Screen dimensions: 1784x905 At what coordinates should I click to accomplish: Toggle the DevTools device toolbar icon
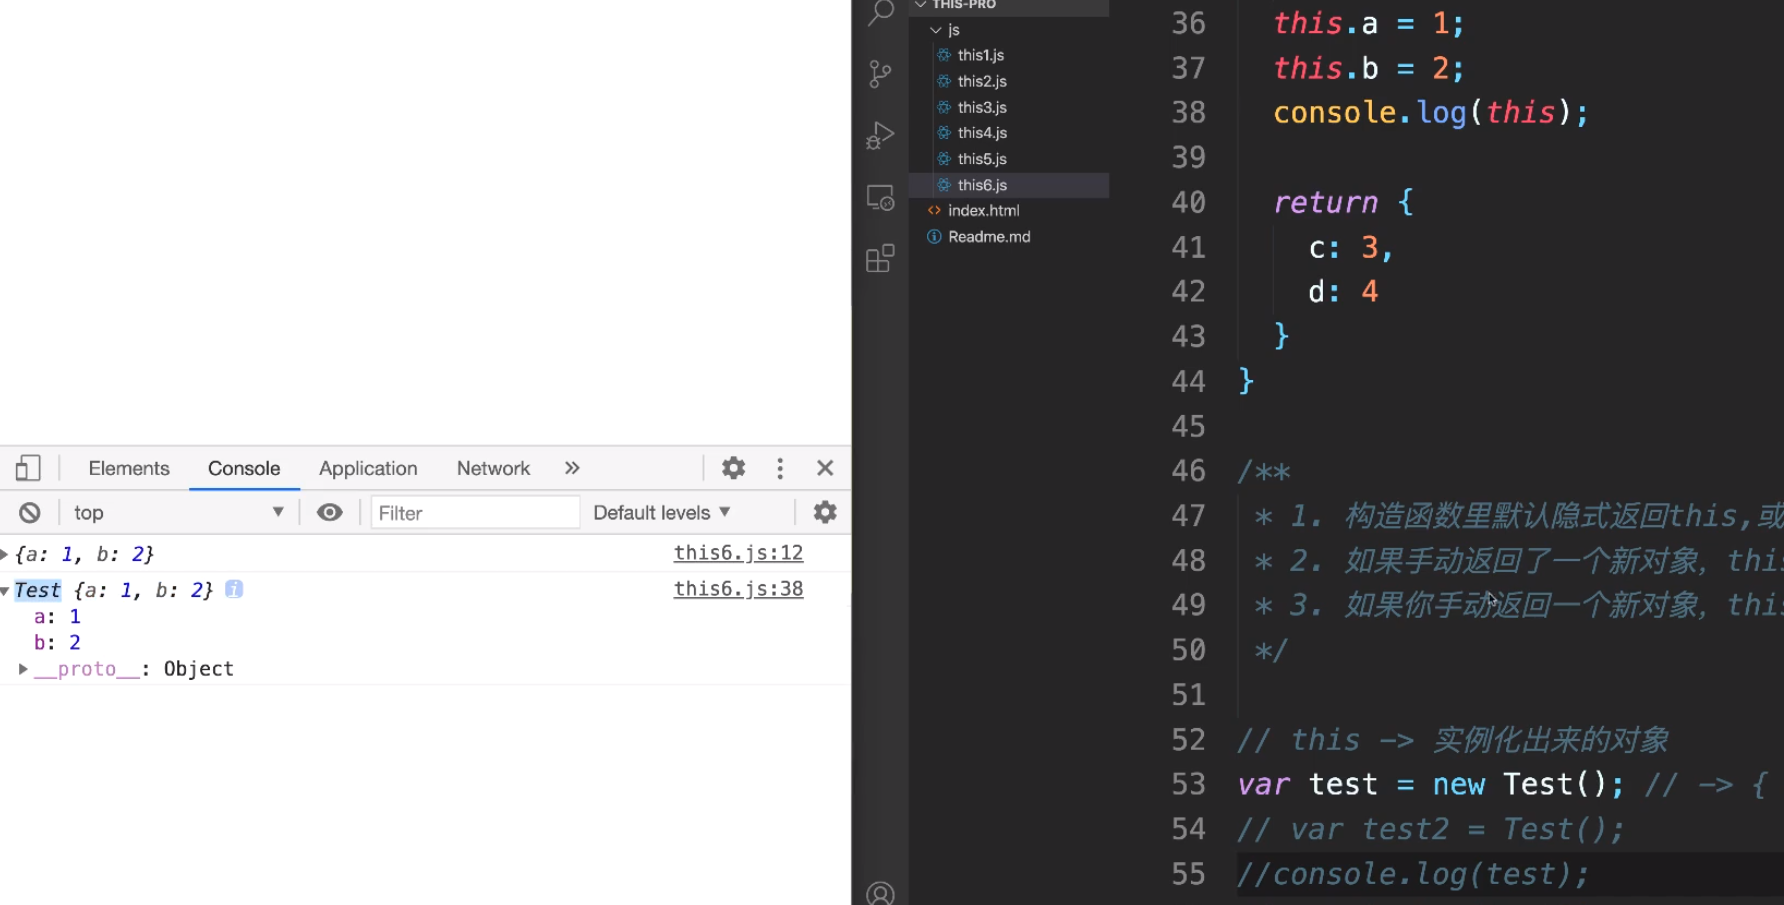28,468
